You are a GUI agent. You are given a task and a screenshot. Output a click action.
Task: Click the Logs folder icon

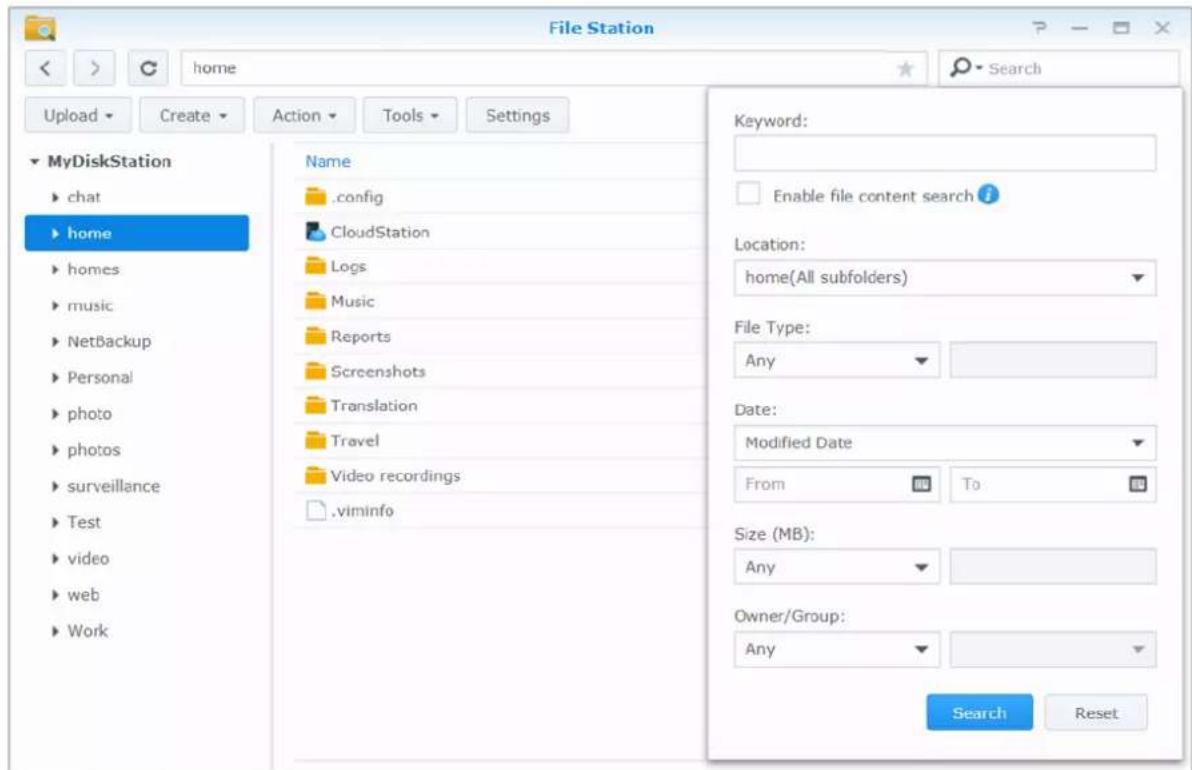coord(315,266)
